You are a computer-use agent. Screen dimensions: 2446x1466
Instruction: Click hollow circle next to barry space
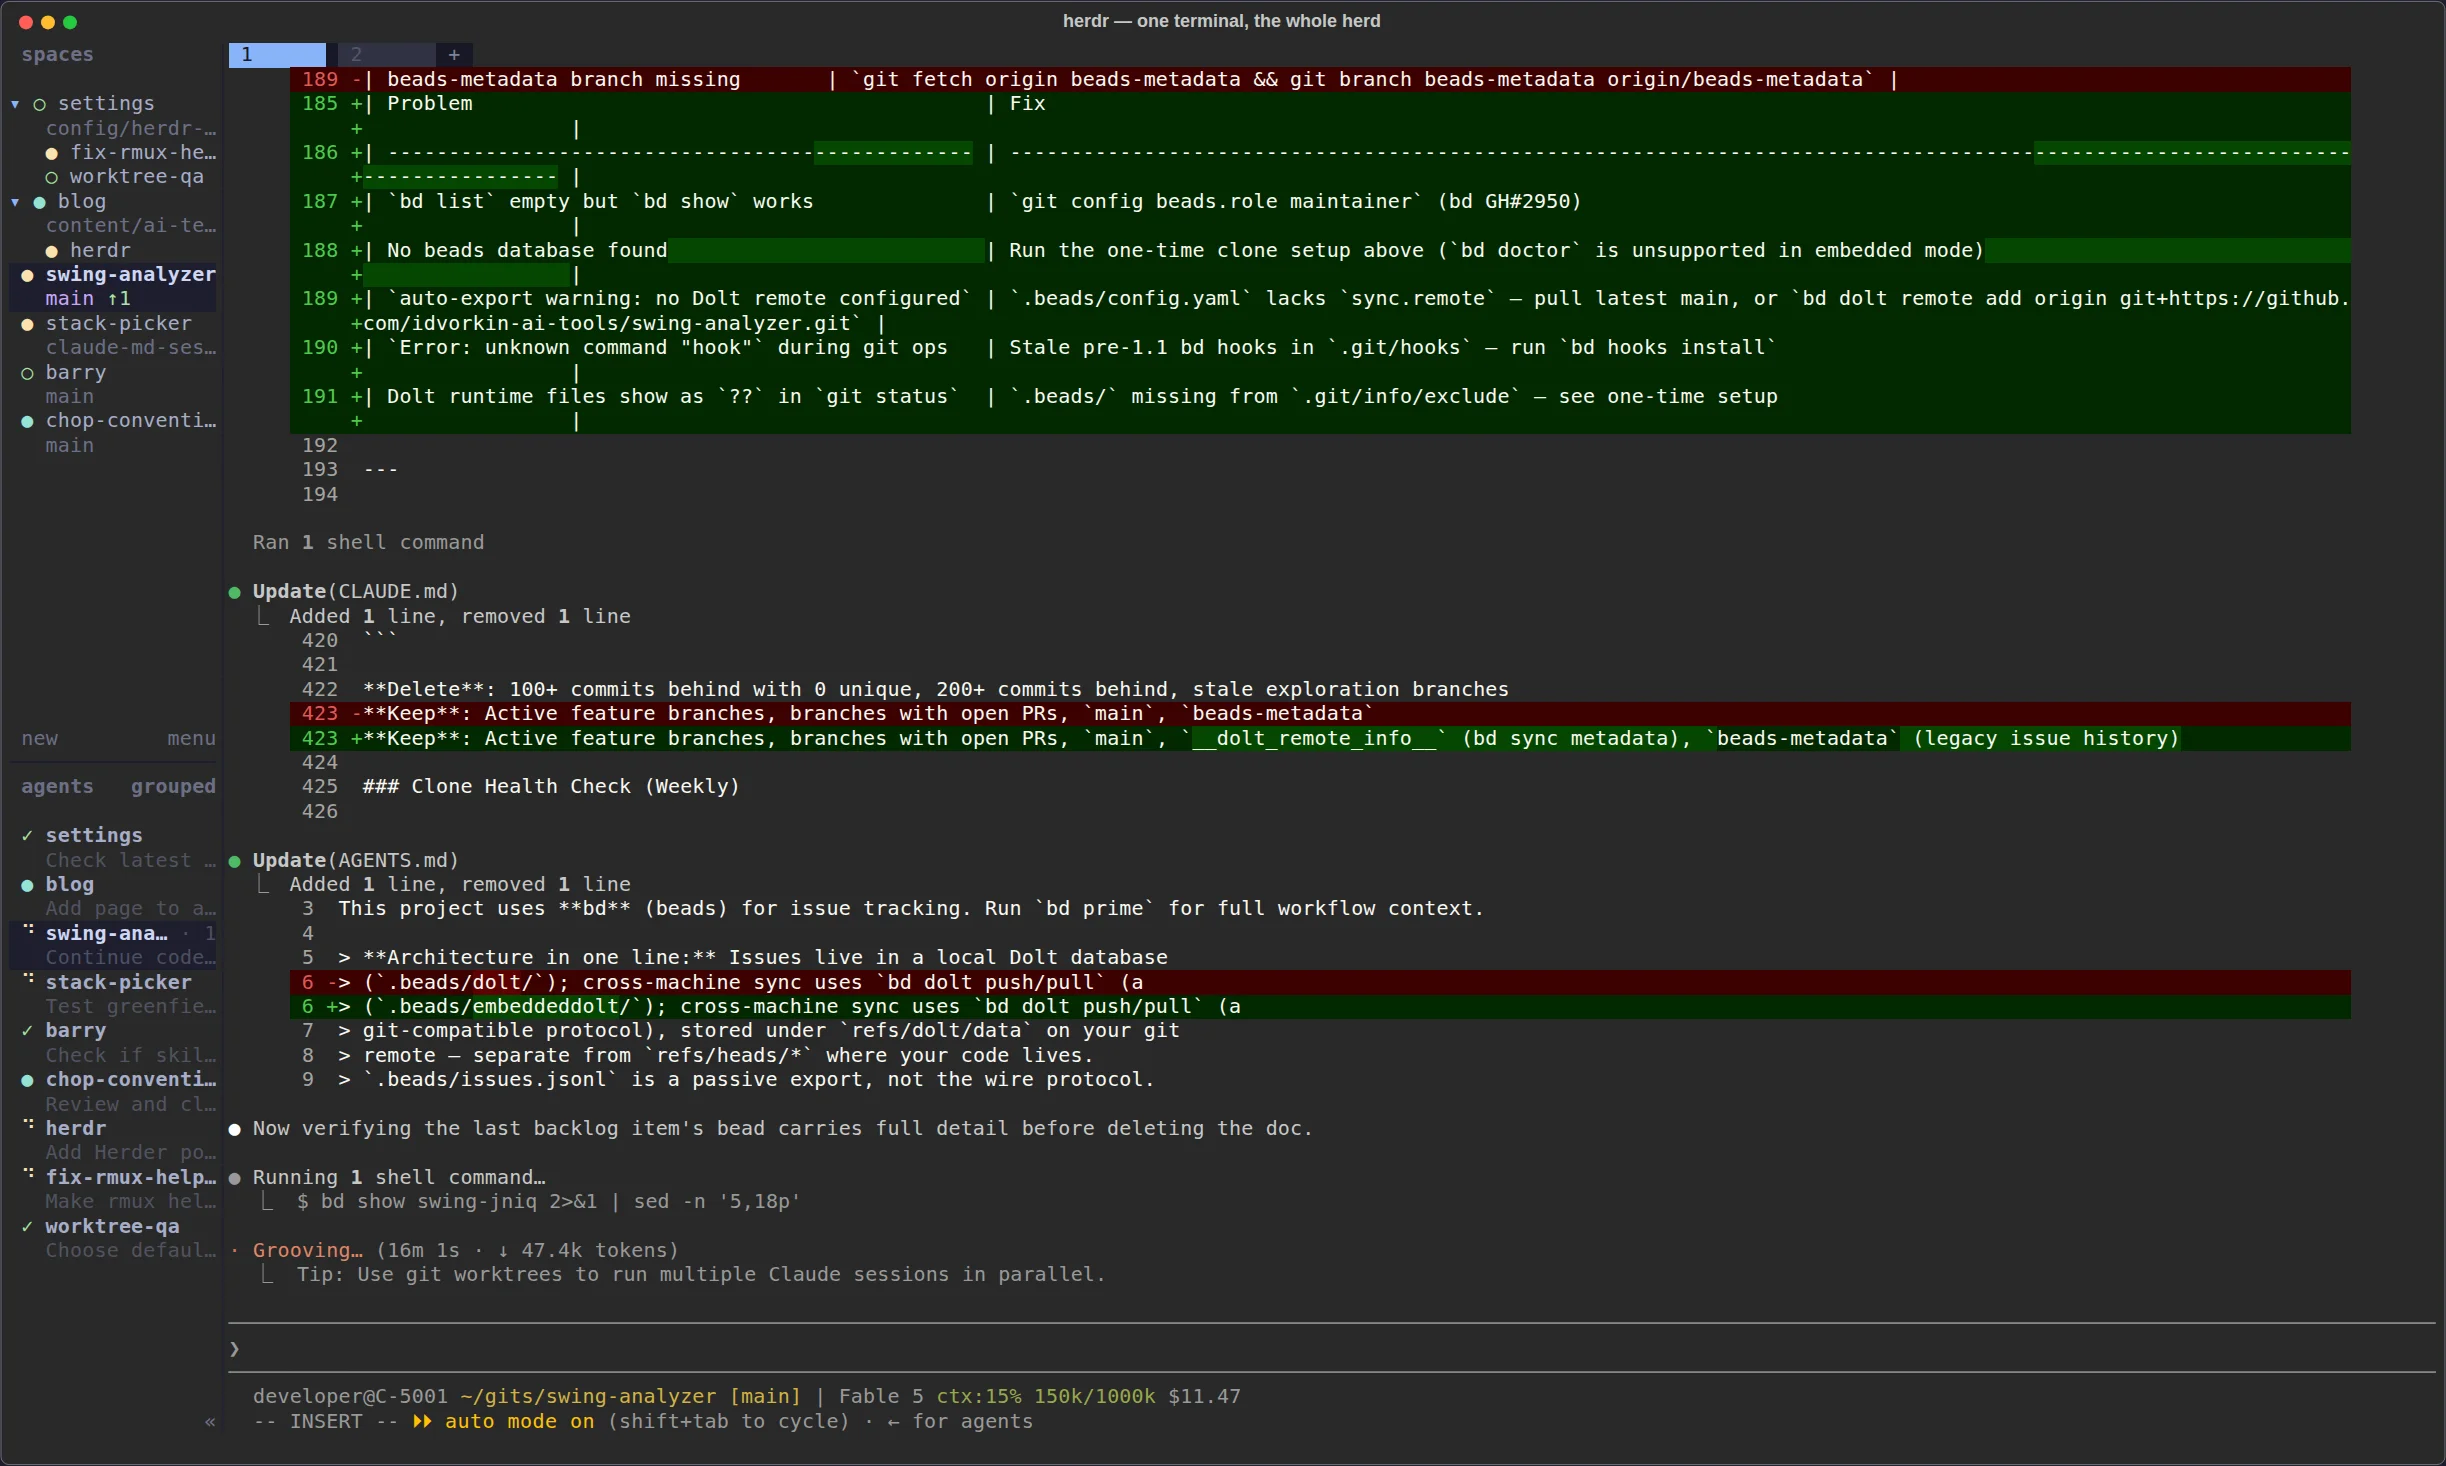click(27, 374)
